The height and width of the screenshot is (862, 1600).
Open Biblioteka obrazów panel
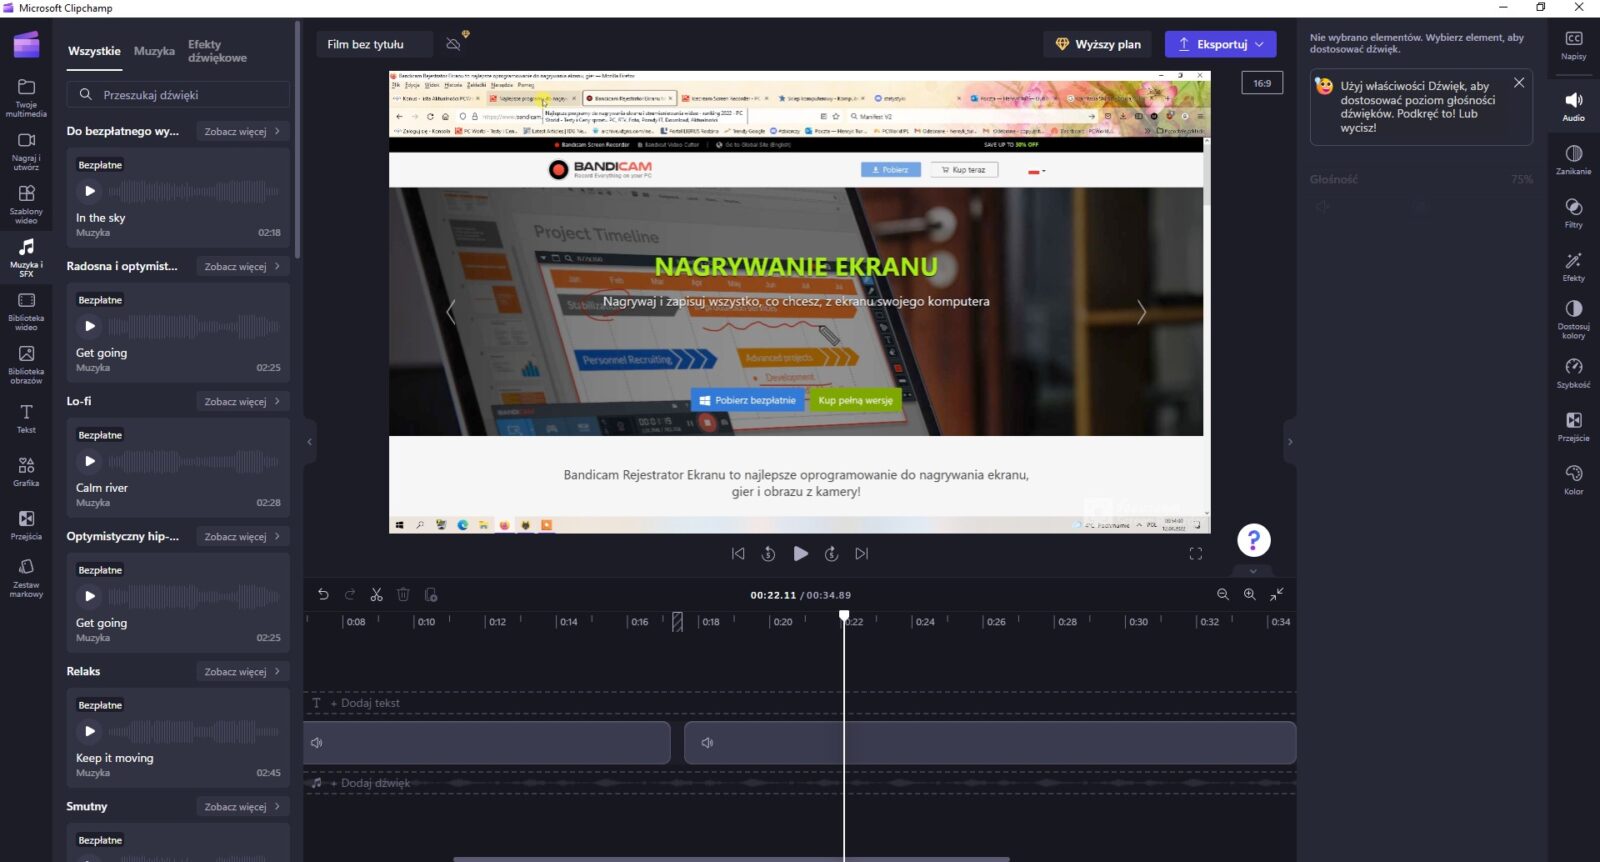coord(26,365)
